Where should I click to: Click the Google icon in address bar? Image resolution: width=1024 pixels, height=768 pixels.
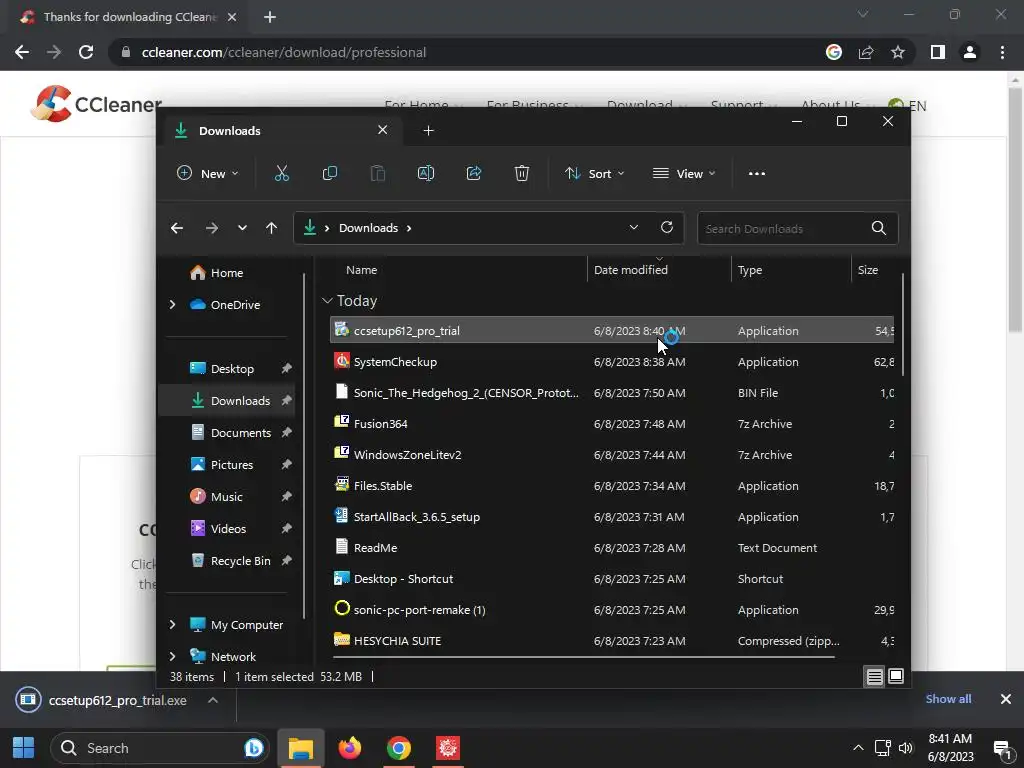(834, 52)
